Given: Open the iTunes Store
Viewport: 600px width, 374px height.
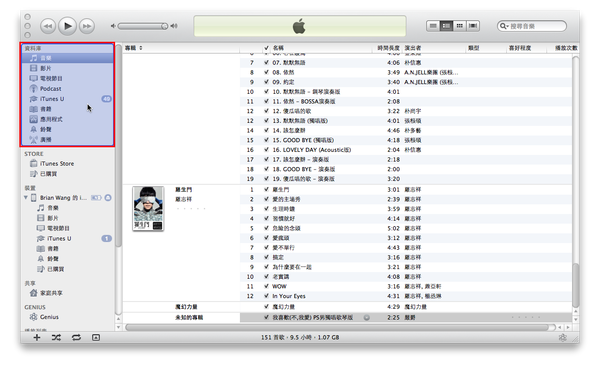Looking at the screenshot, I should pos(57,163).
